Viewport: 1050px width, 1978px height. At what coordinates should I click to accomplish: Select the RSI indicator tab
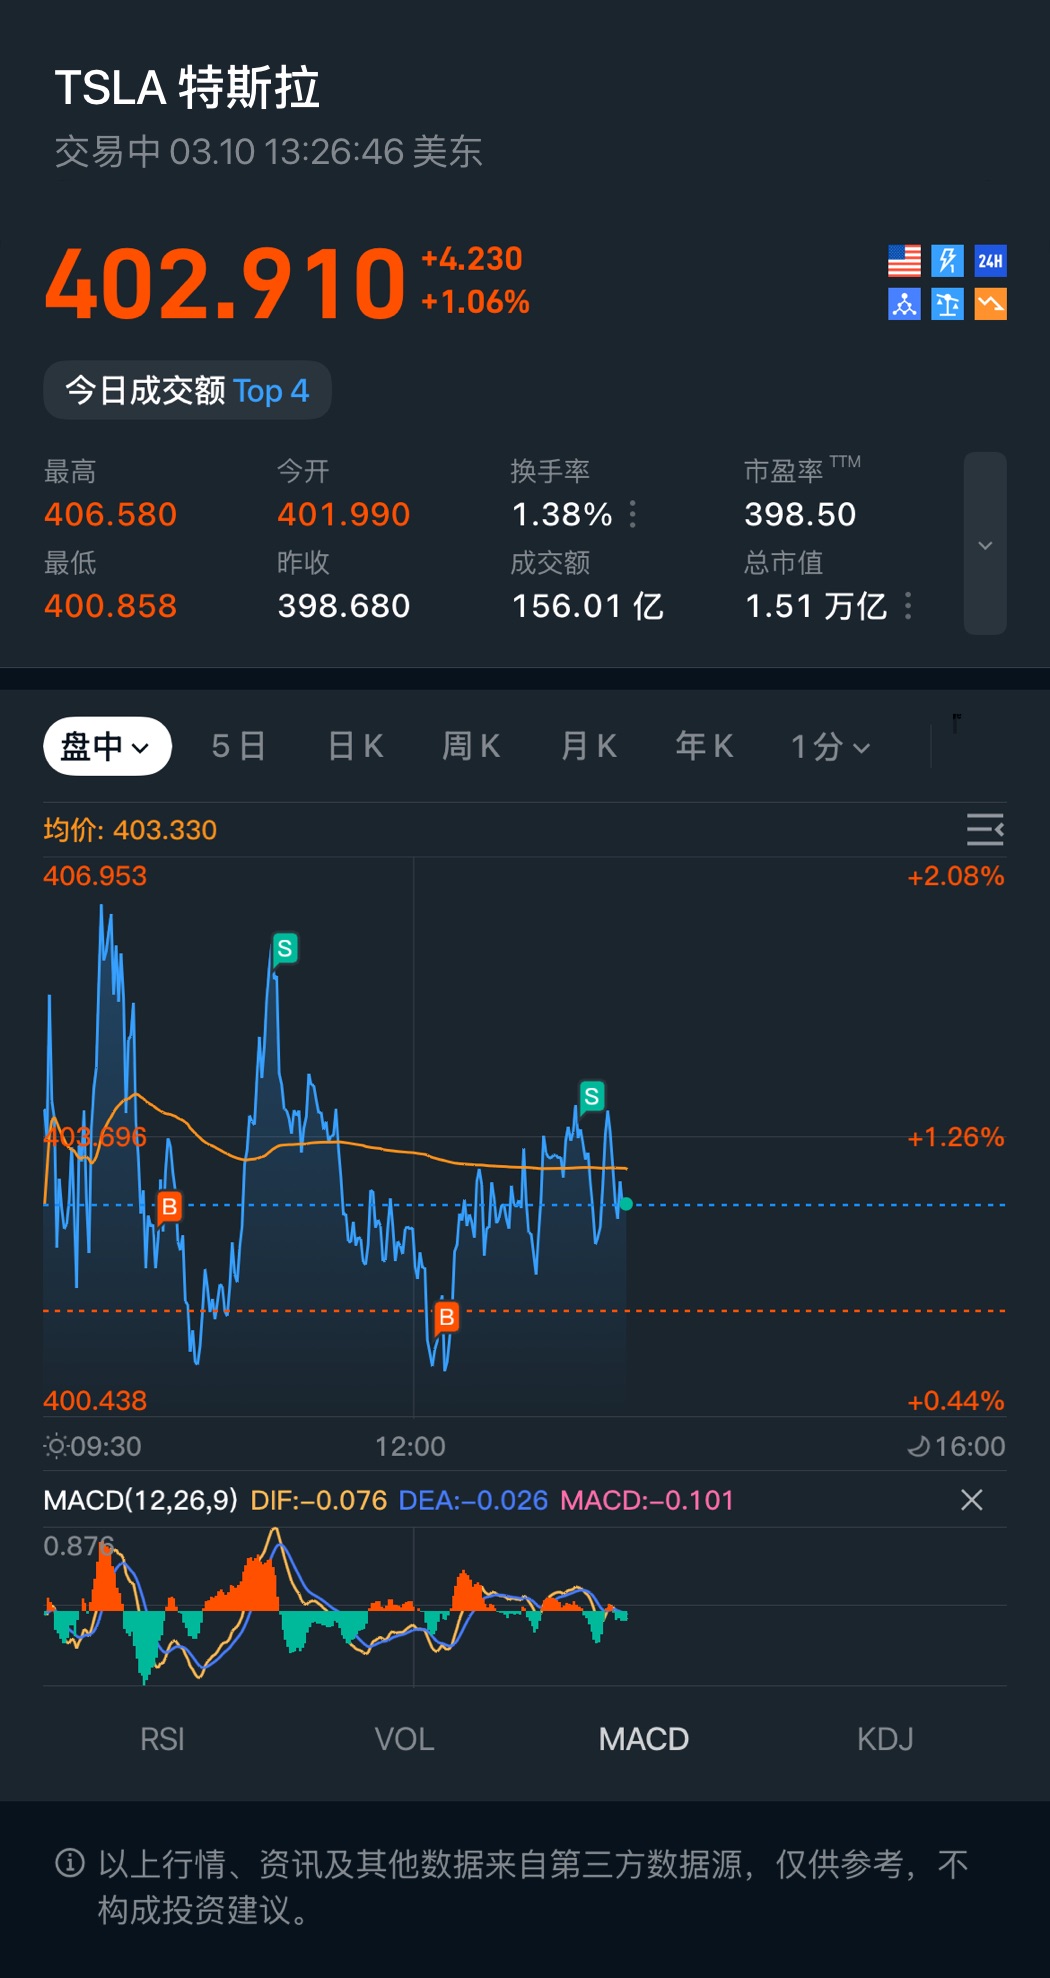162,1739
